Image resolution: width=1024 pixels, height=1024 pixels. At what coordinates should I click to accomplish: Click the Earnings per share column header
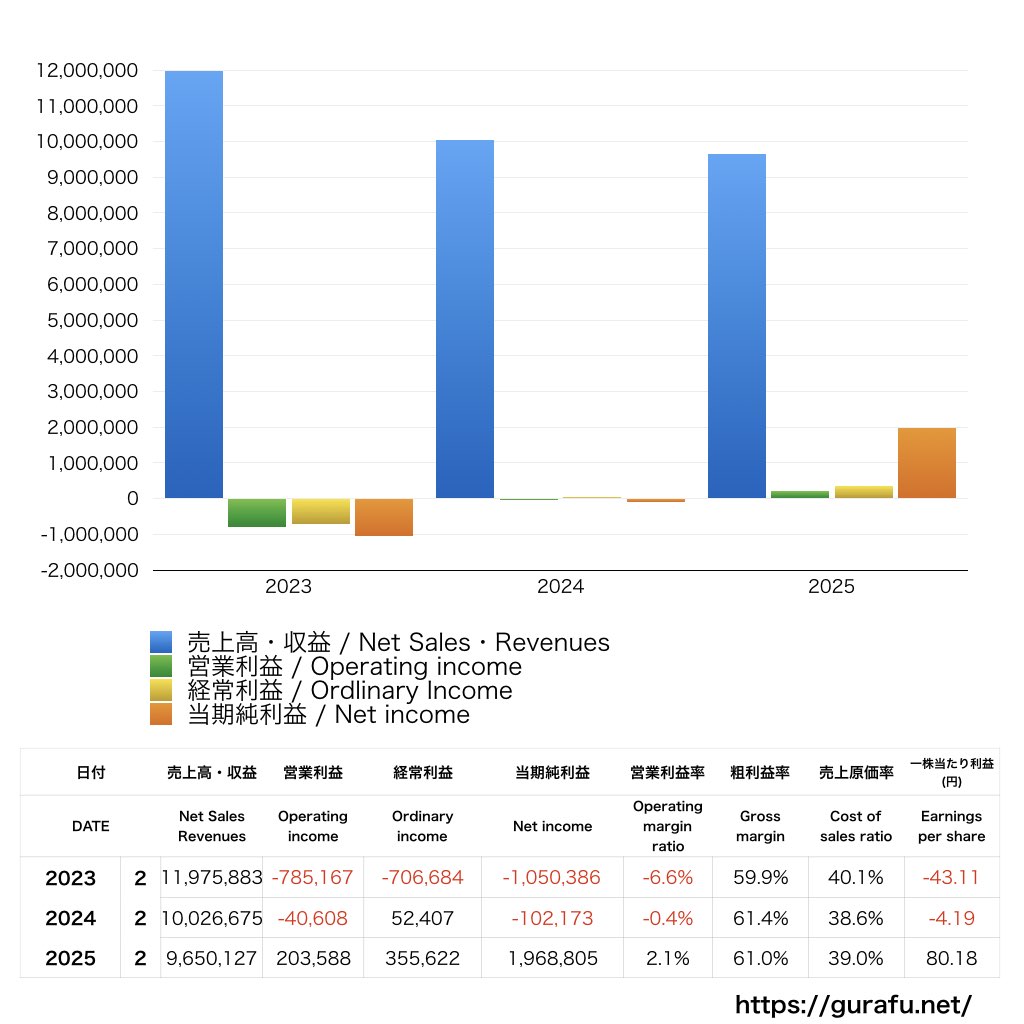tap(951, 826)
